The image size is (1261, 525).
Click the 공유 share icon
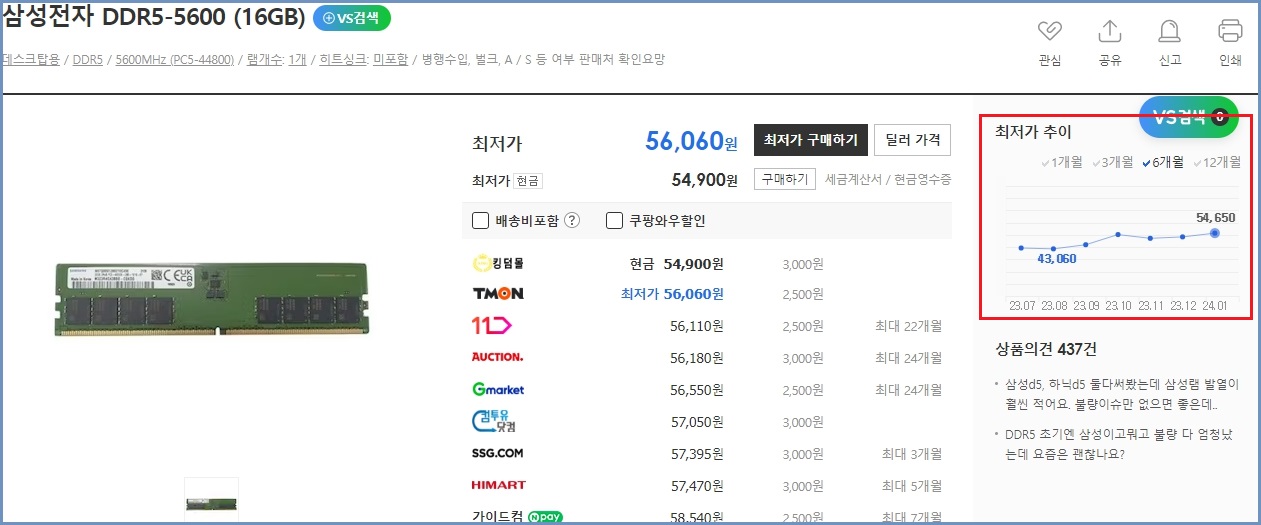pos(1109,31)
